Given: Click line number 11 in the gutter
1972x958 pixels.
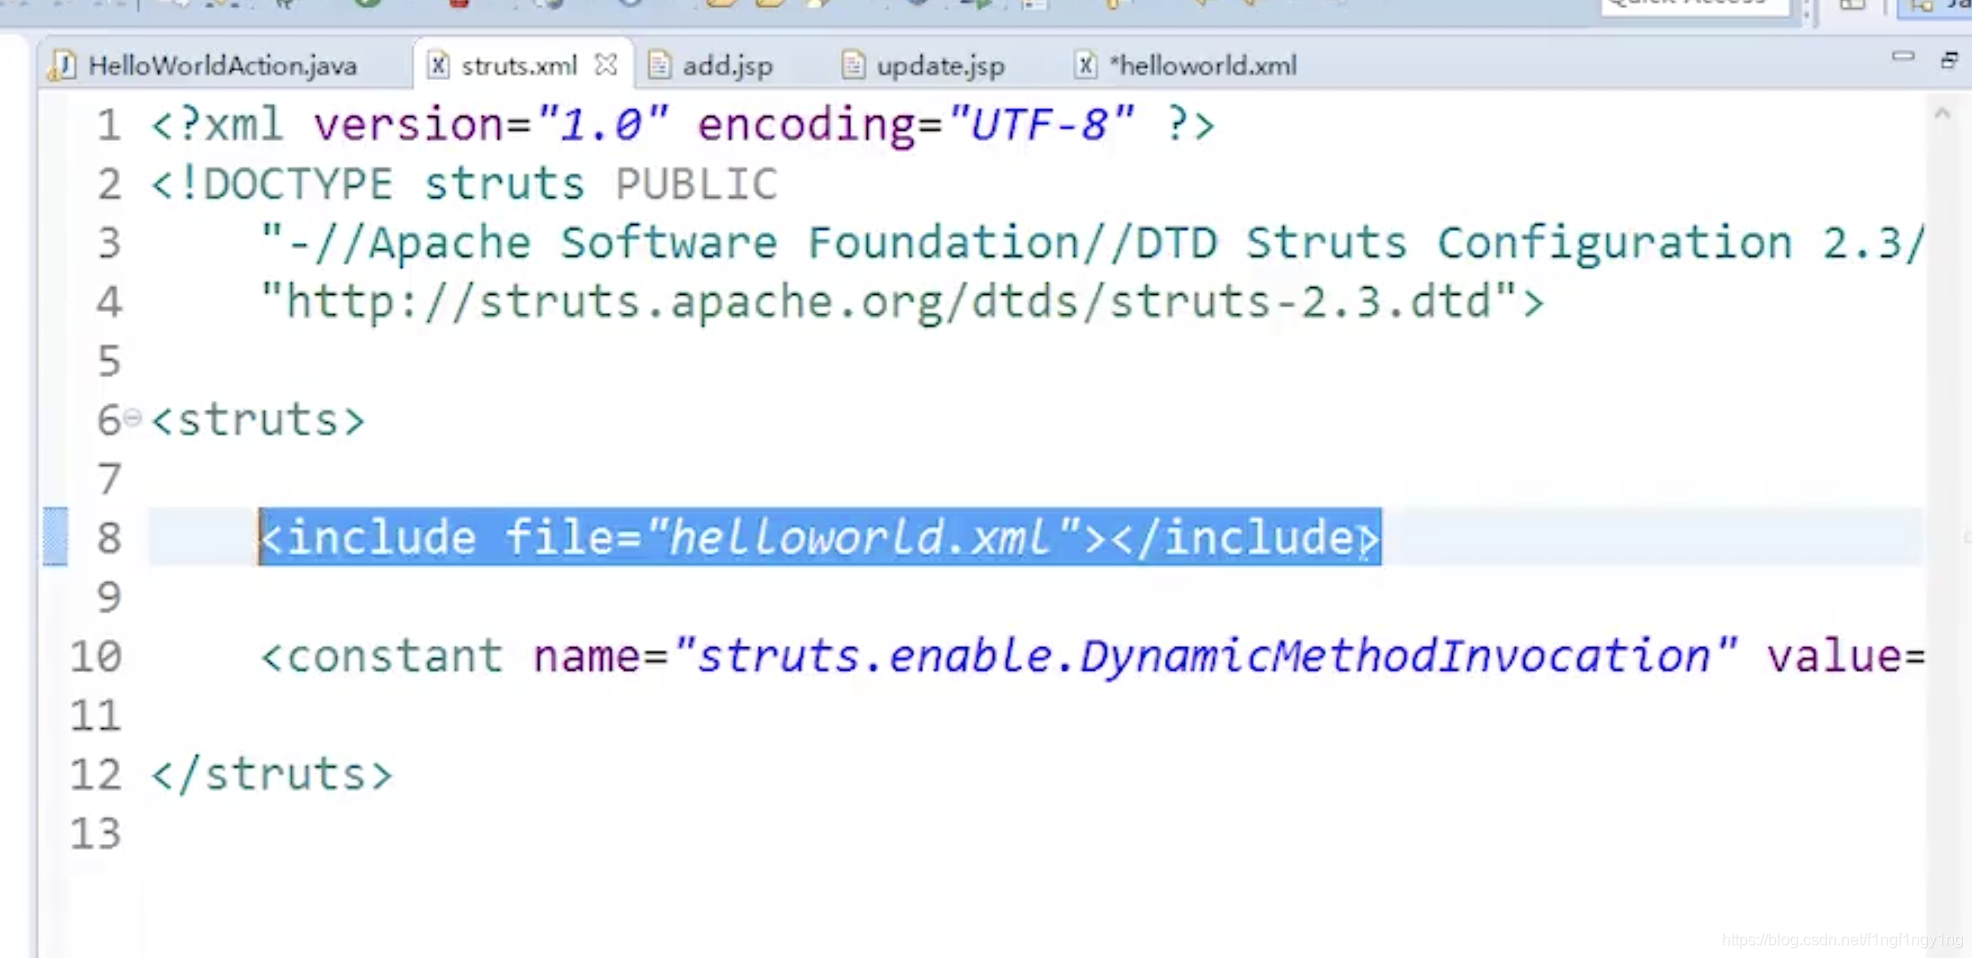Looking at the screenshot, I should [96, 715].
